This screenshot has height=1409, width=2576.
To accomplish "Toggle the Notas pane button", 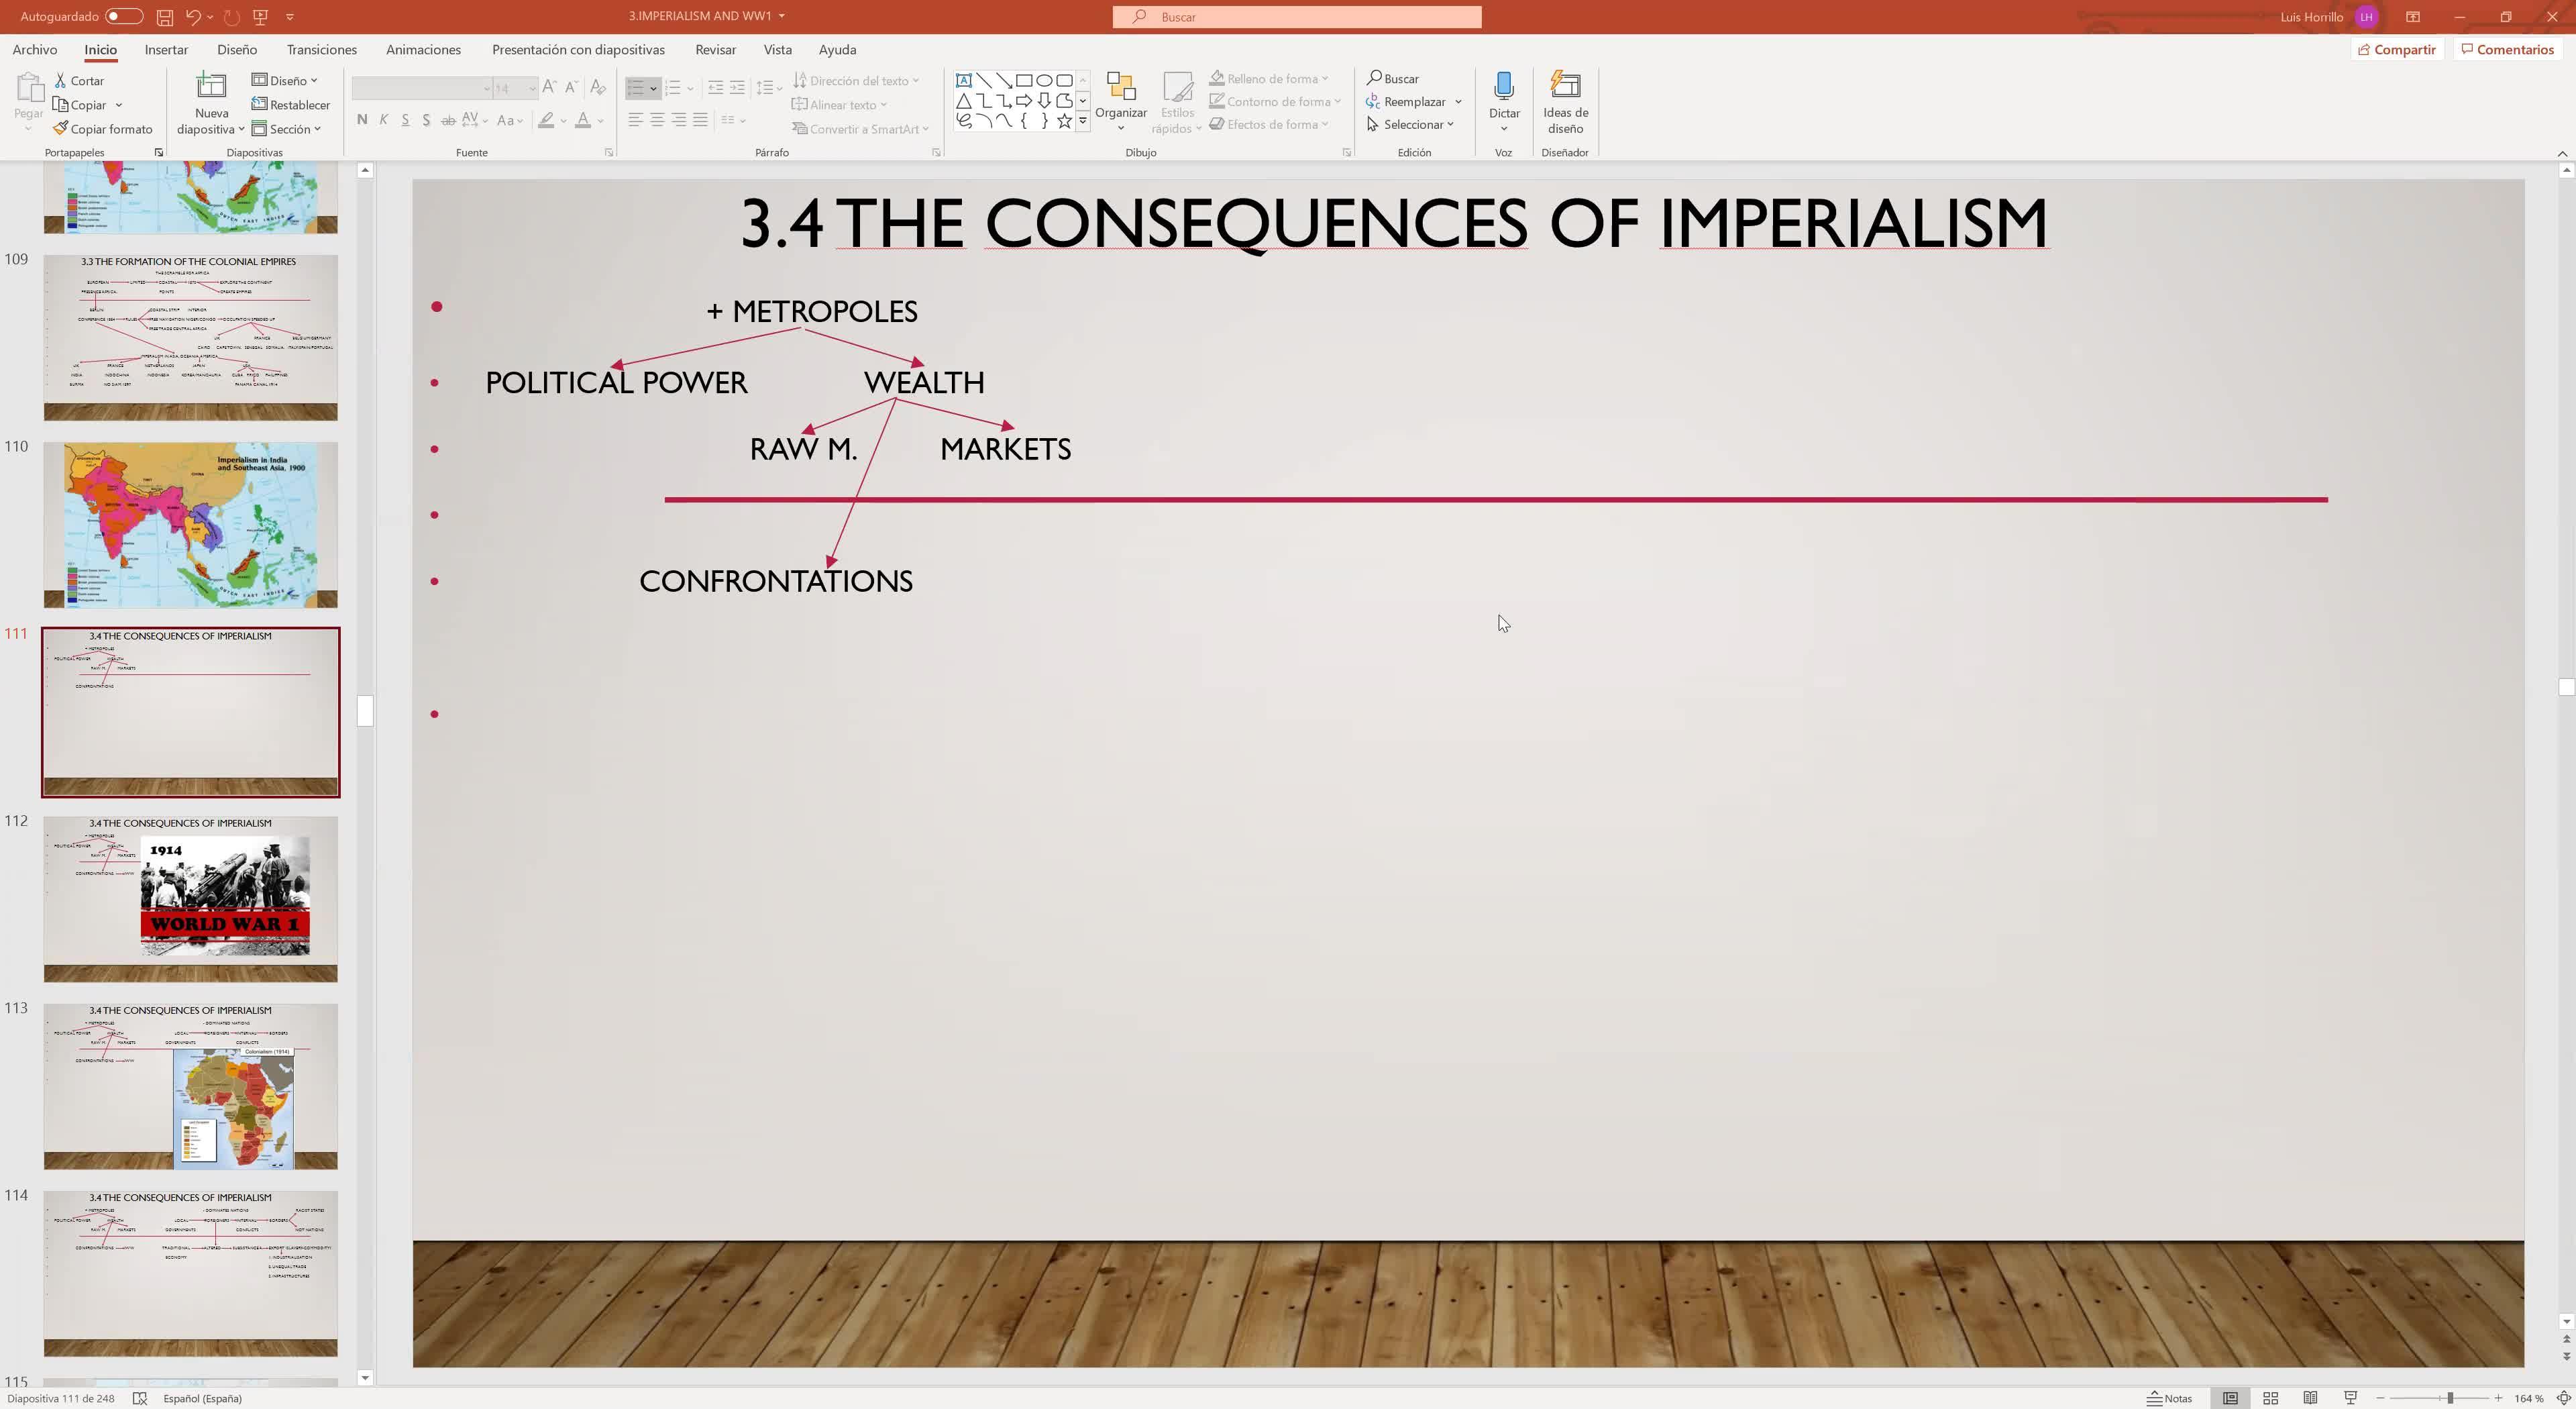I will point(2170,1398).
